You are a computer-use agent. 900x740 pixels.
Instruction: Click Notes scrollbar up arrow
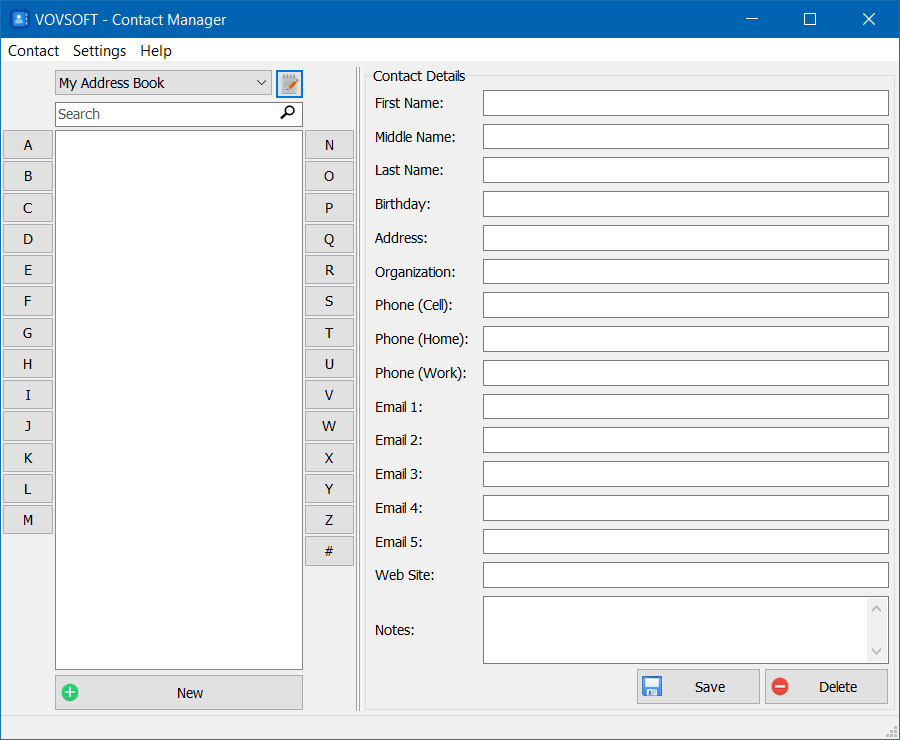click(x=876, y=609)
